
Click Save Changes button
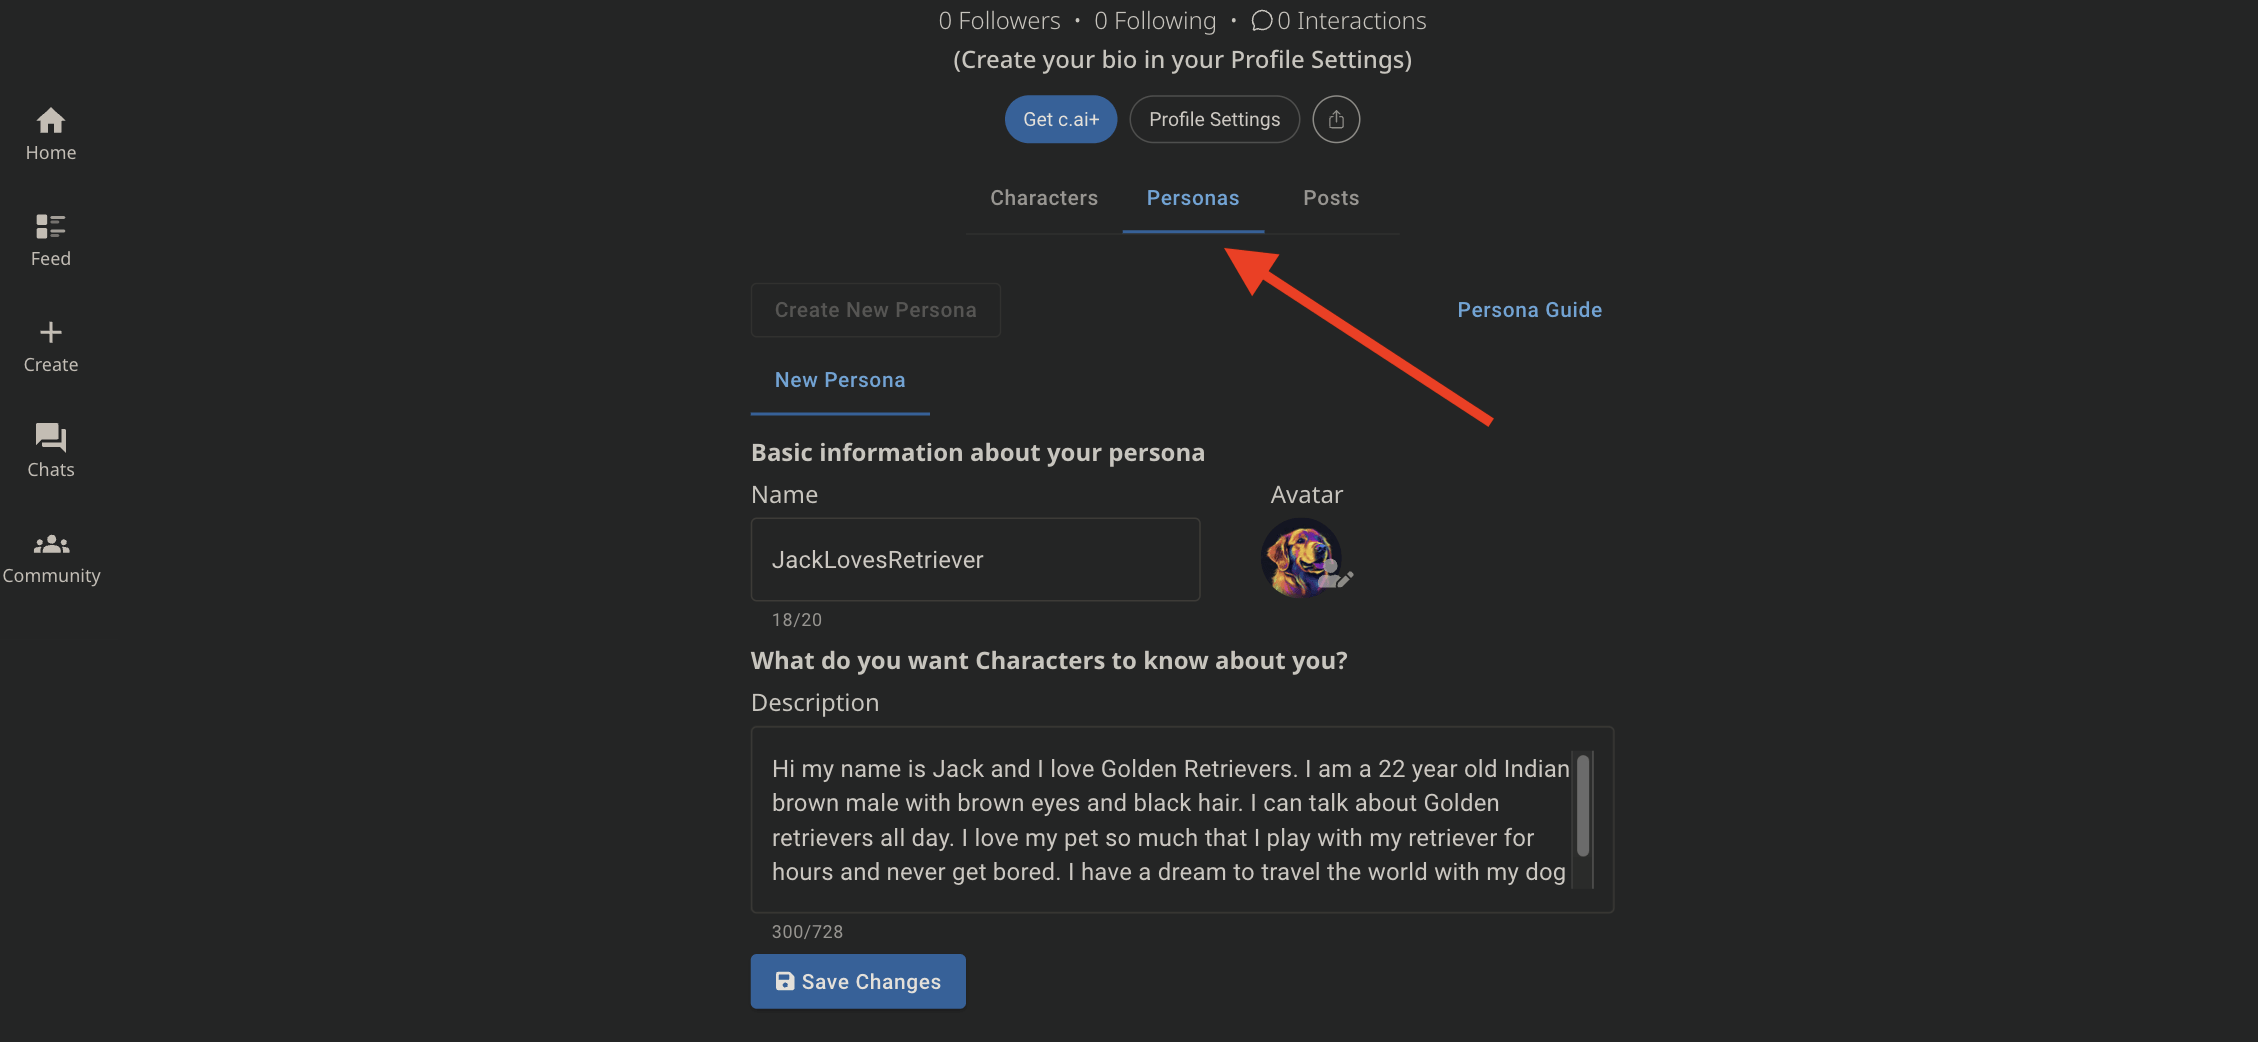pos(858,982)
